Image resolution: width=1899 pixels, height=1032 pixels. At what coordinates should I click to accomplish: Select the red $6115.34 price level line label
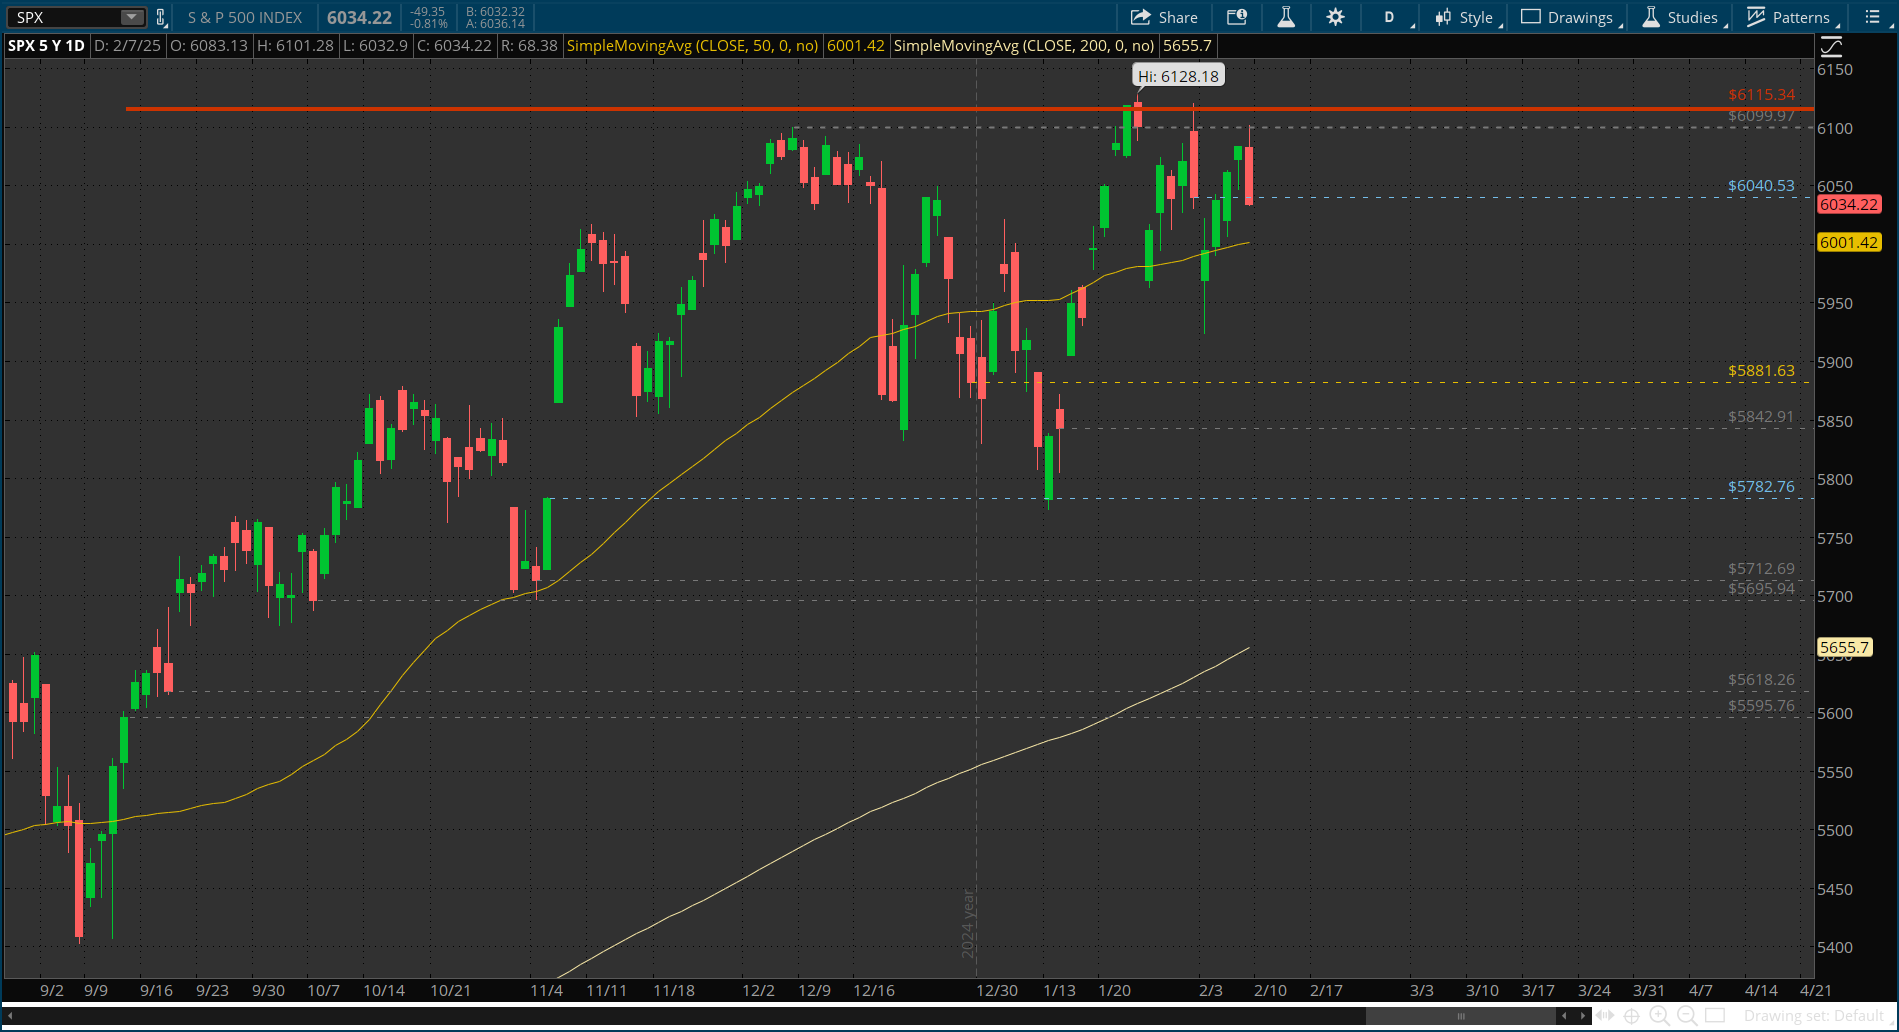(1761, 95)
